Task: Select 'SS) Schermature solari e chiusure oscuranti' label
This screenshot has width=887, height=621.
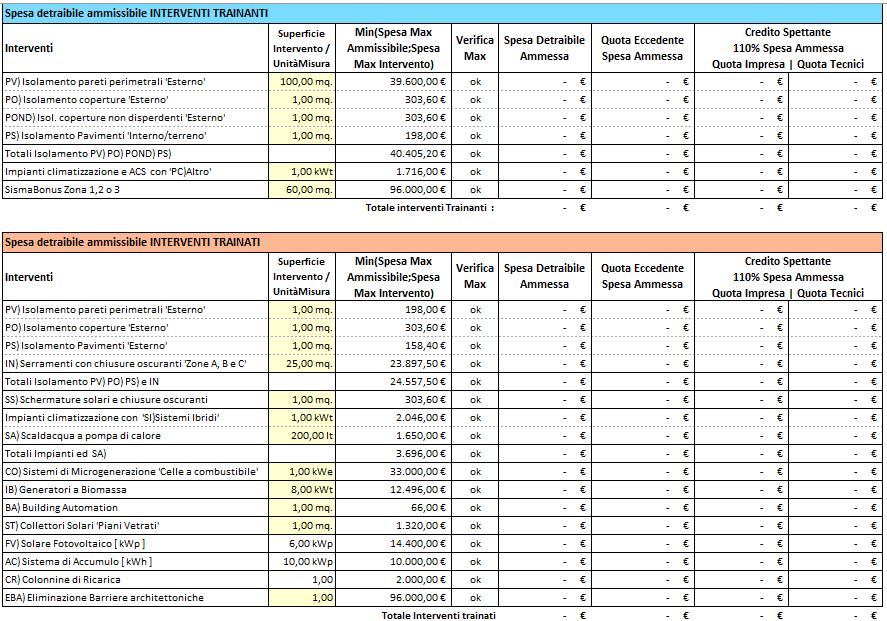Action: point(106,400)
